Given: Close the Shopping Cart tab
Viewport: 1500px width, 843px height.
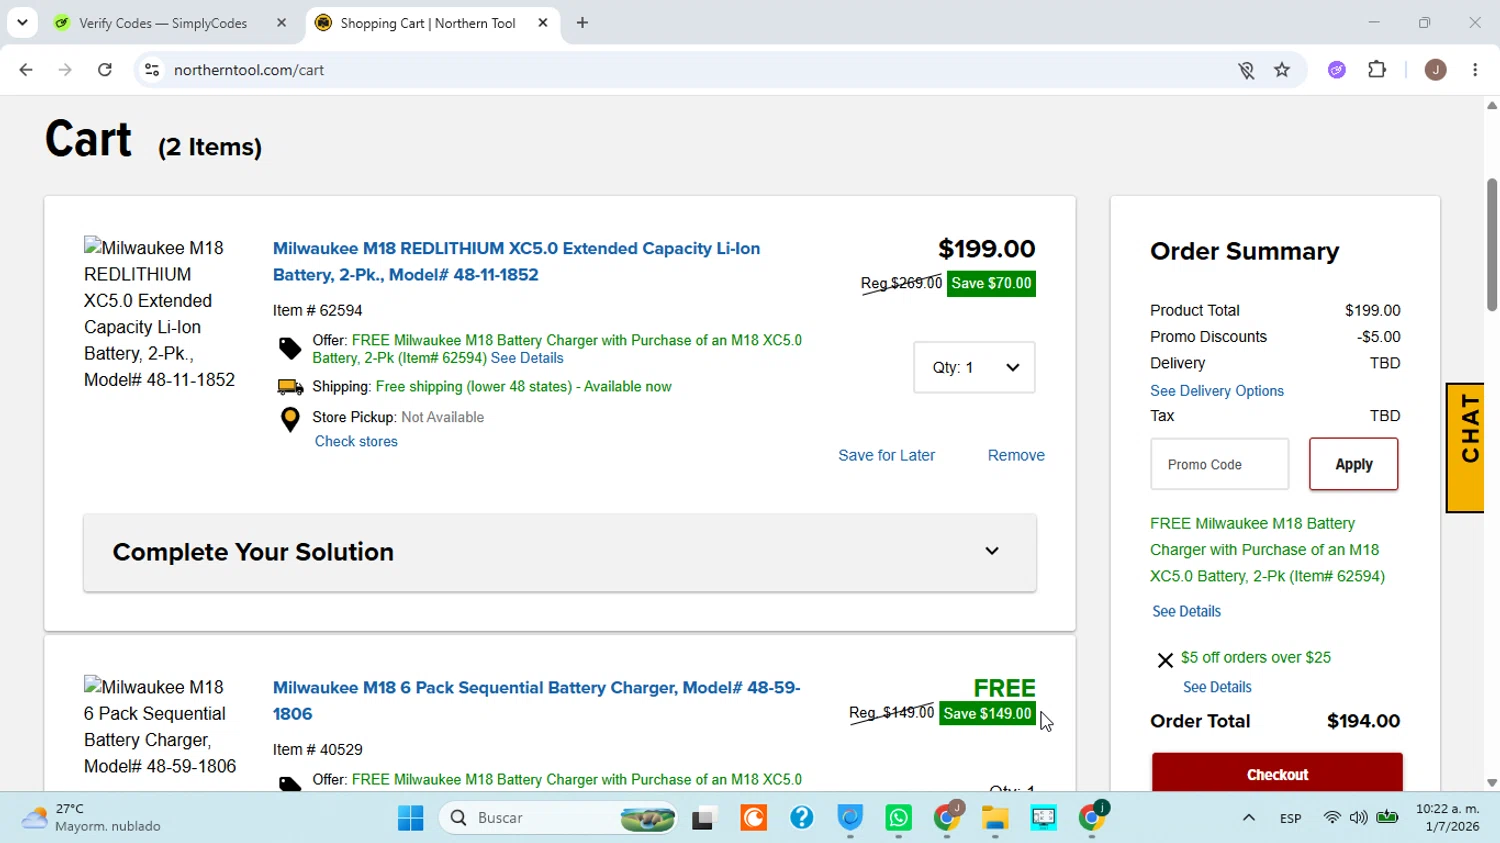Looking at the screenshot, I should (x=543, y=23).
